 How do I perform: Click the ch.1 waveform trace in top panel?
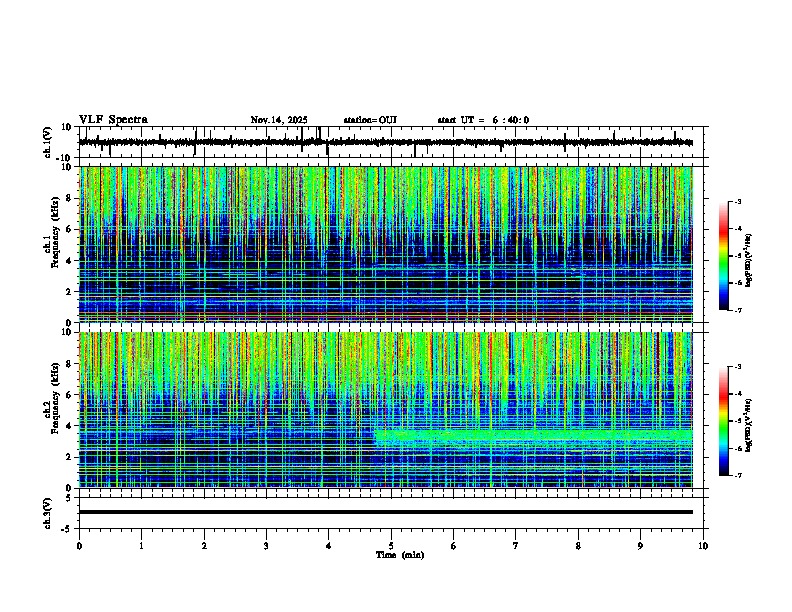tap(386, 142)
